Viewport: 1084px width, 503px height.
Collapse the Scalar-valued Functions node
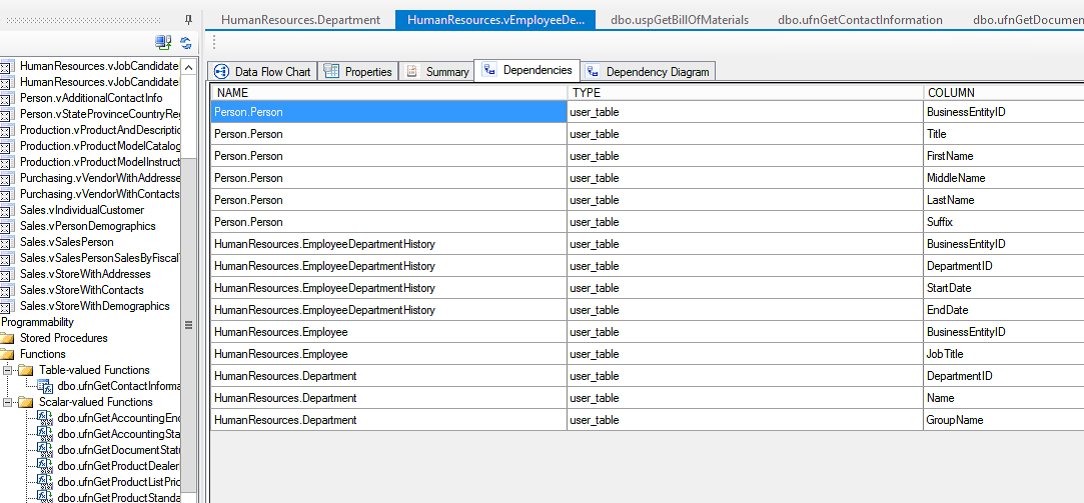point(8,402)
